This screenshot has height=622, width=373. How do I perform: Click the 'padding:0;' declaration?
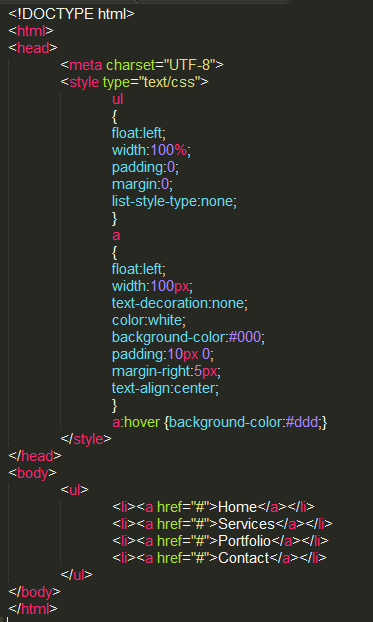click(145, 167)
